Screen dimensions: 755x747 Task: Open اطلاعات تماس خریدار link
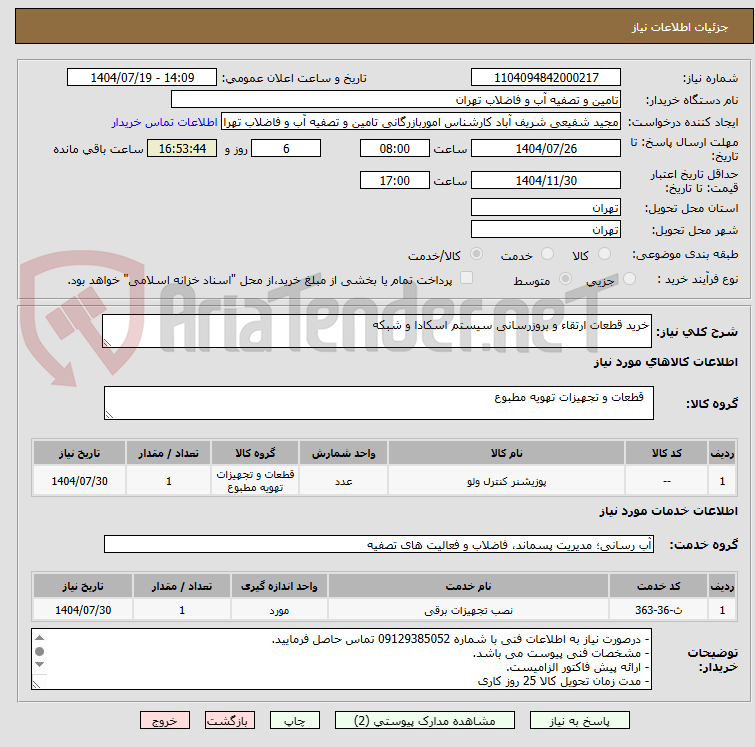[165, 122]
